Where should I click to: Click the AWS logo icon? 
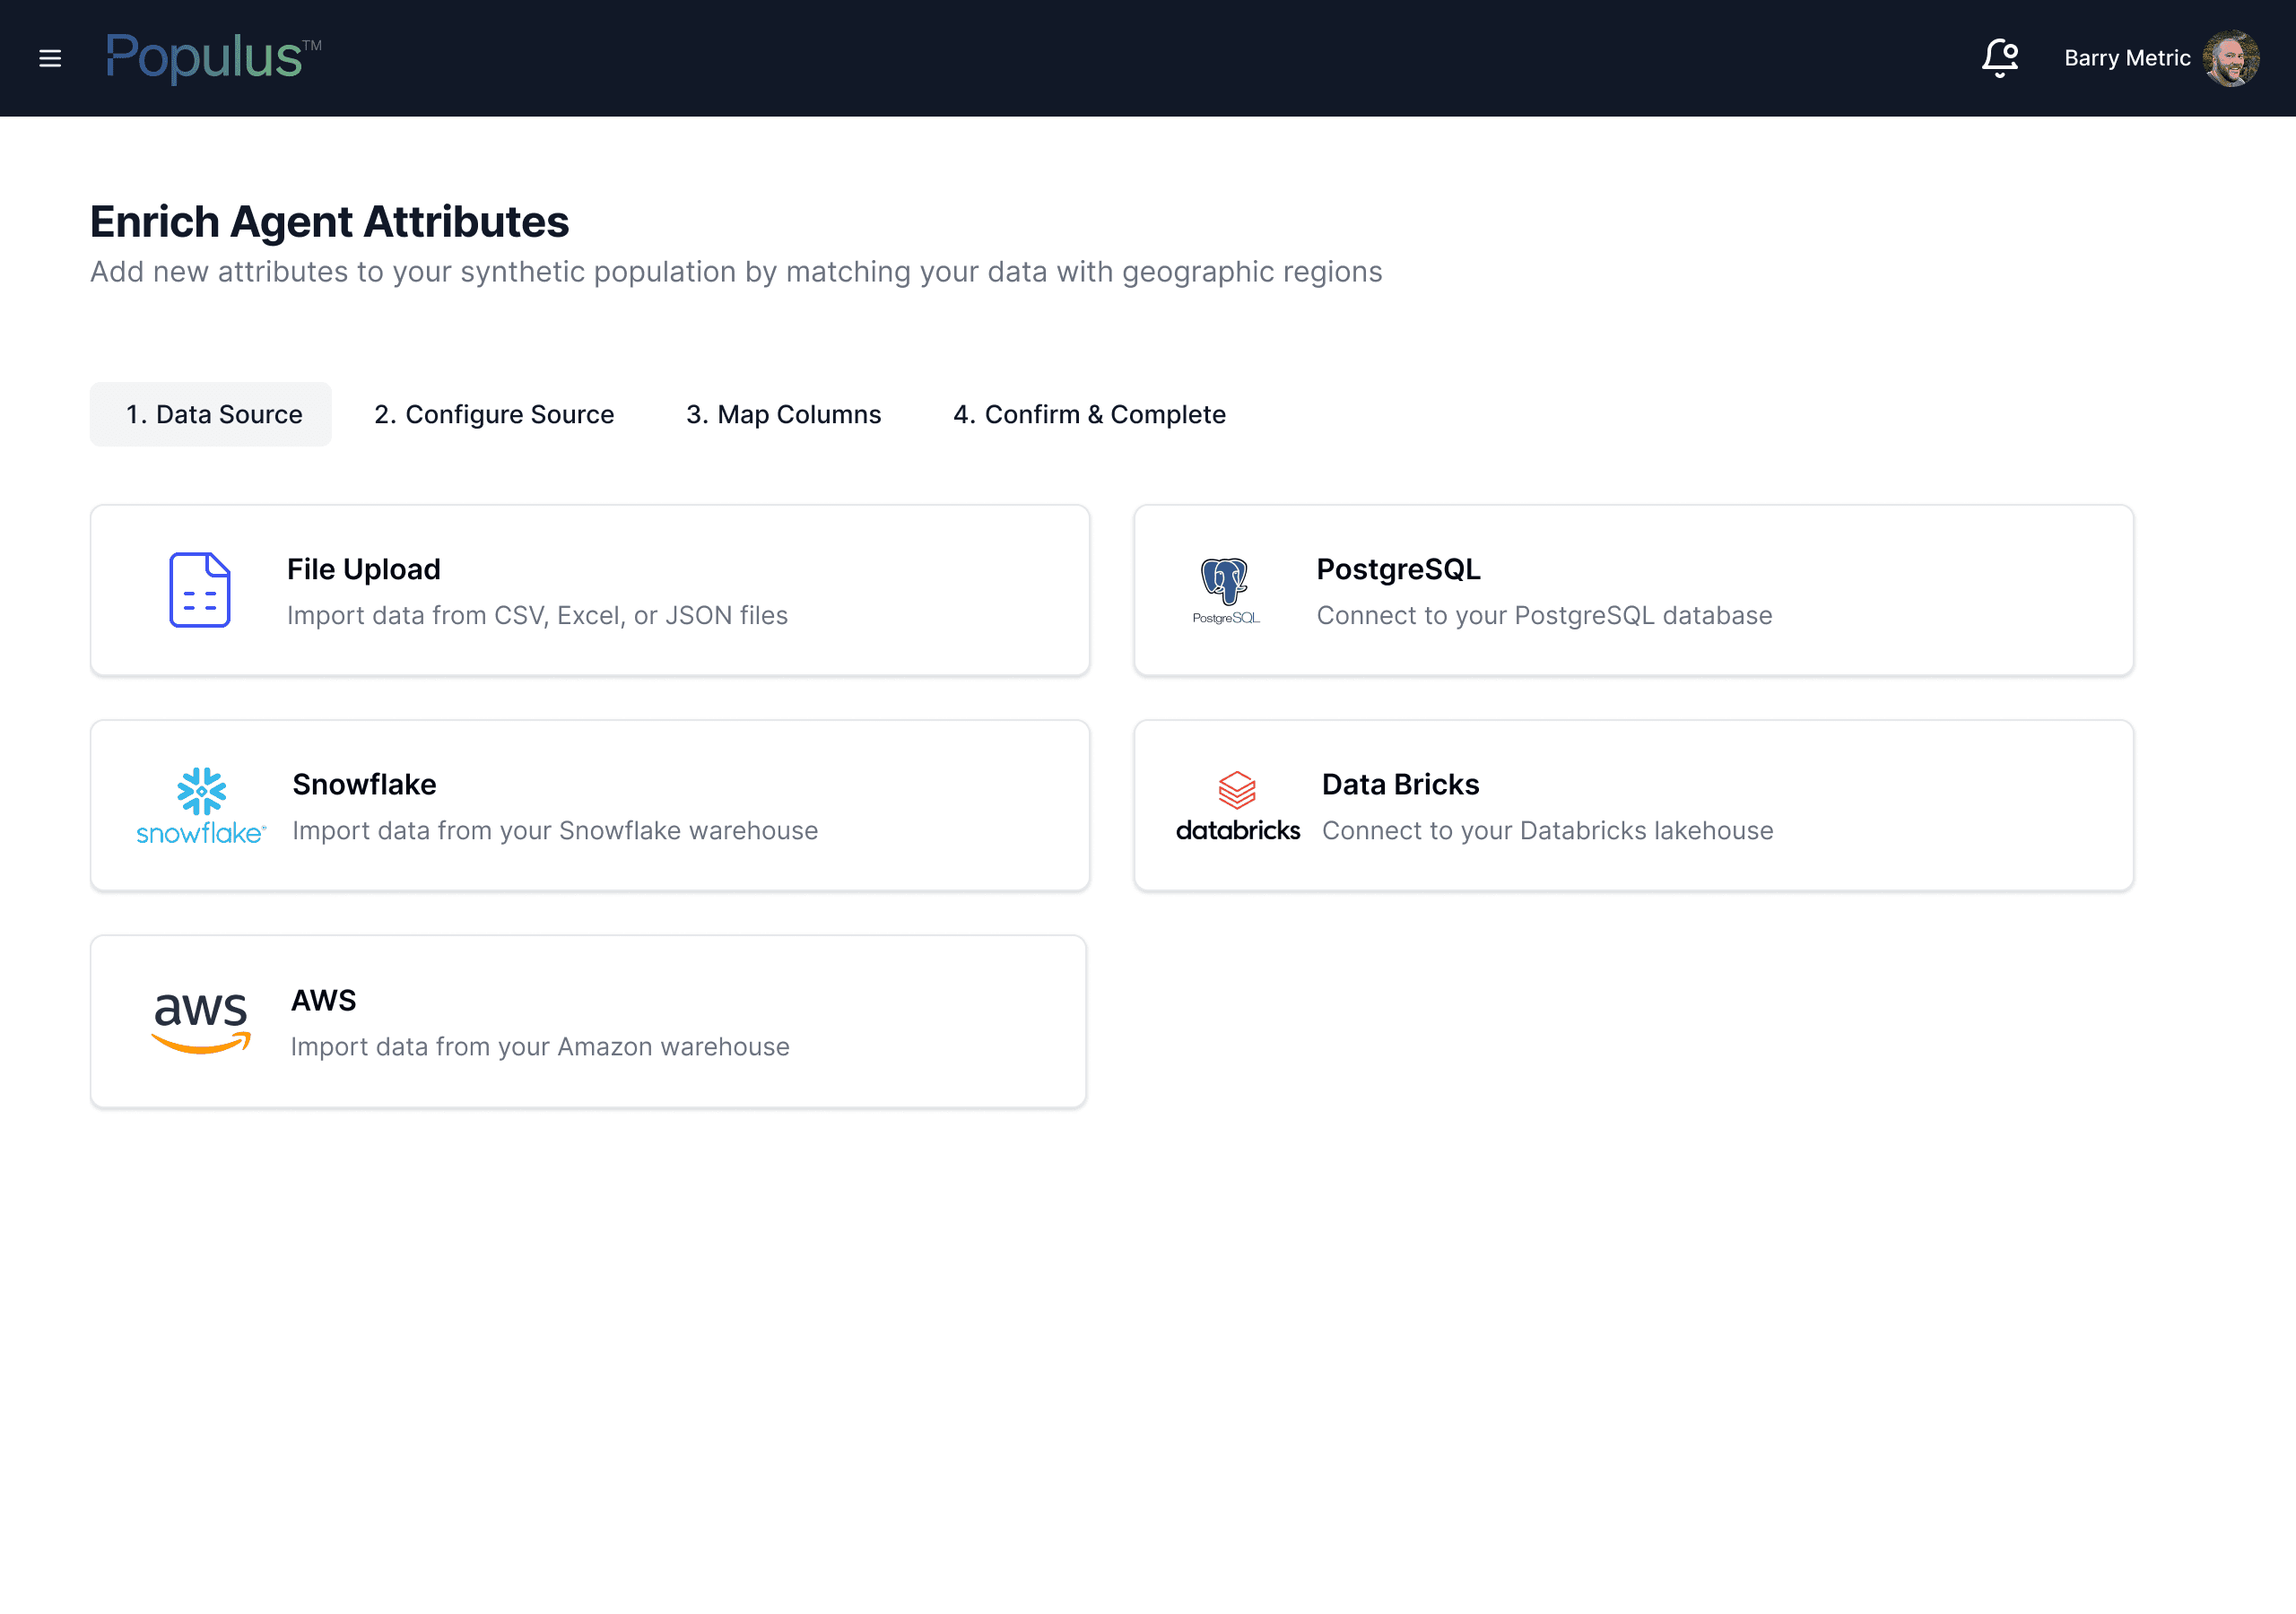(x=201, y=1021)
